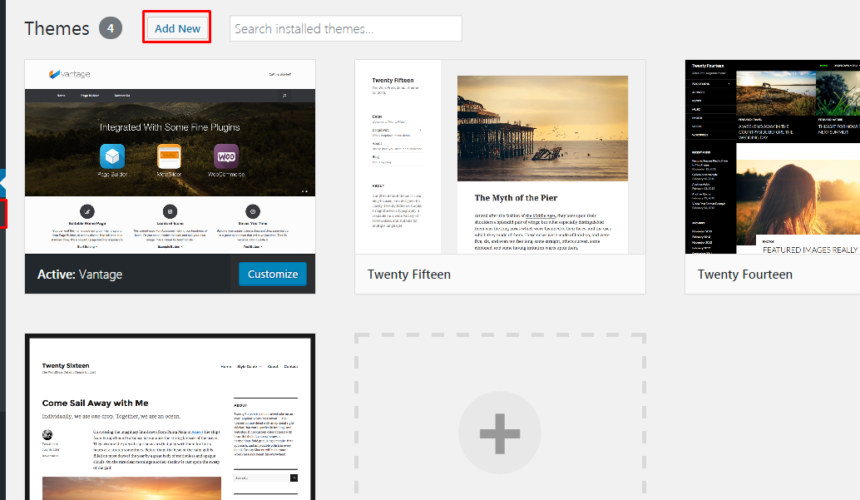Viewport: 860px width, 500px height.
Task: Customize the active Vantage theme
Action: click(273, 274)
